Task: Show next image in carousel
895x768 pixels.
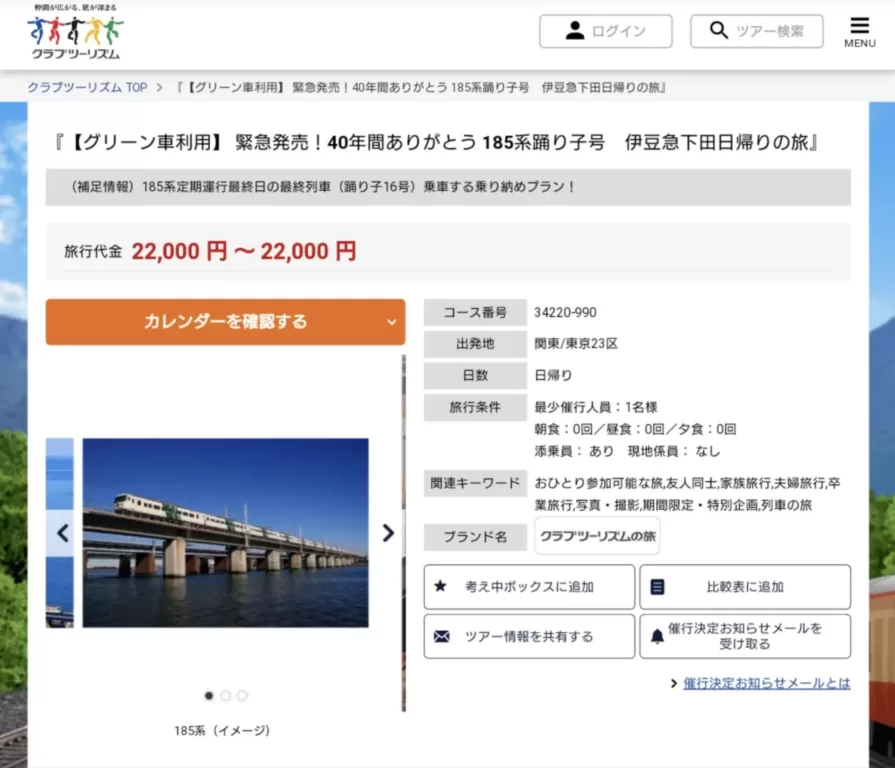Action: click(x=388, y=533)
